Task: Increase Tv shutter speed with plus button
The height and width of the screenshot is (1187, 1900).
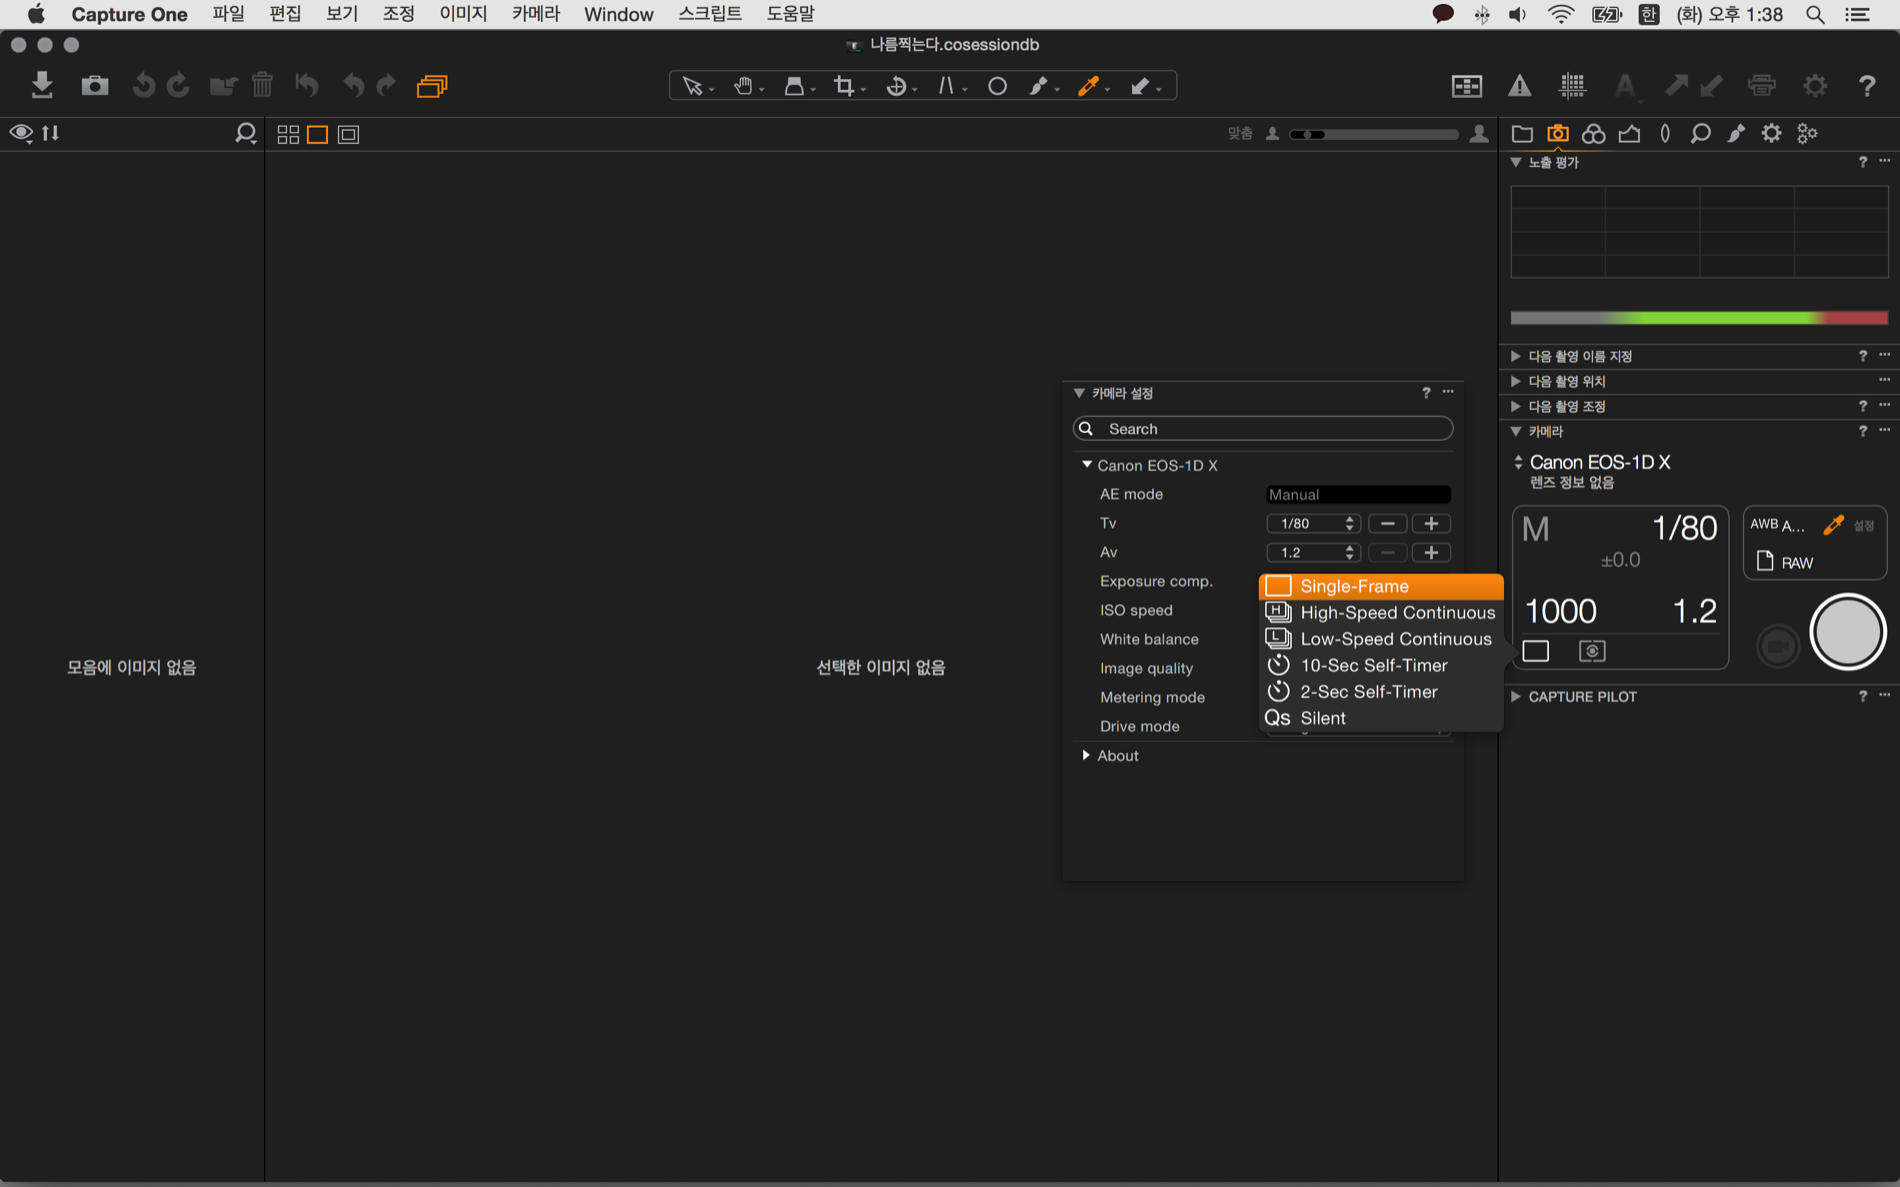Action: point(1431,523)
